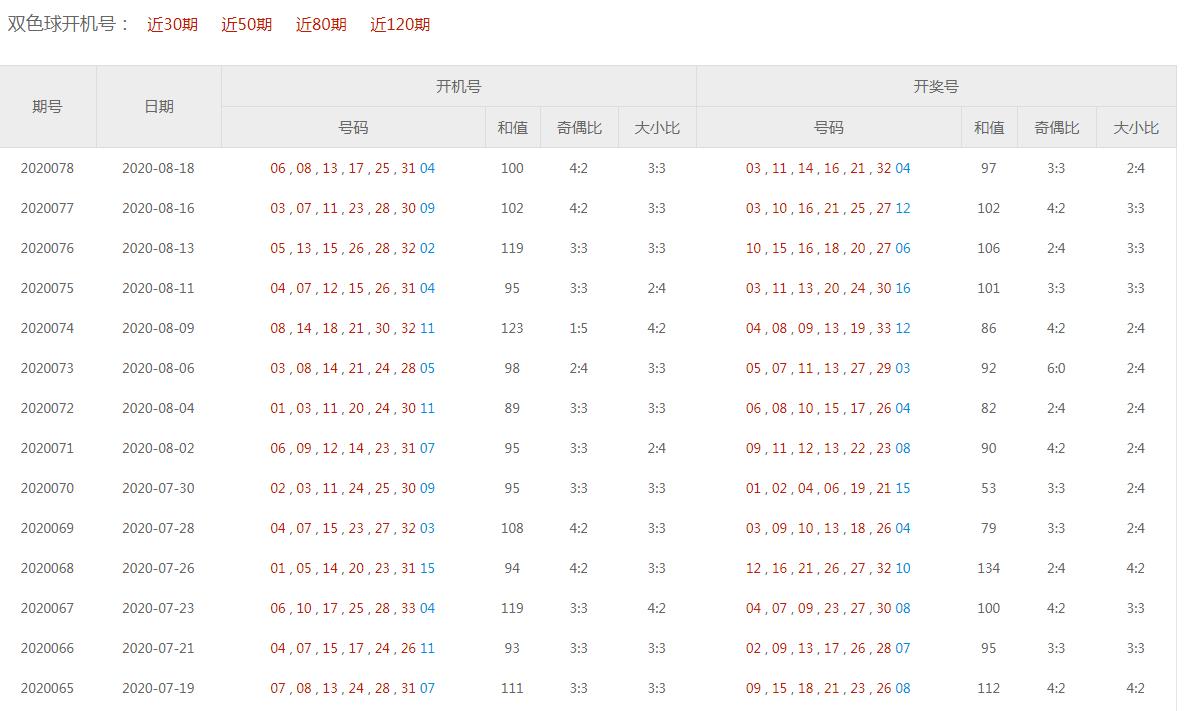Select issue number 2020067
Image resolution: width=1184 pixels, height=711 pixels.
pyautogui.click(x=47, y=608)
